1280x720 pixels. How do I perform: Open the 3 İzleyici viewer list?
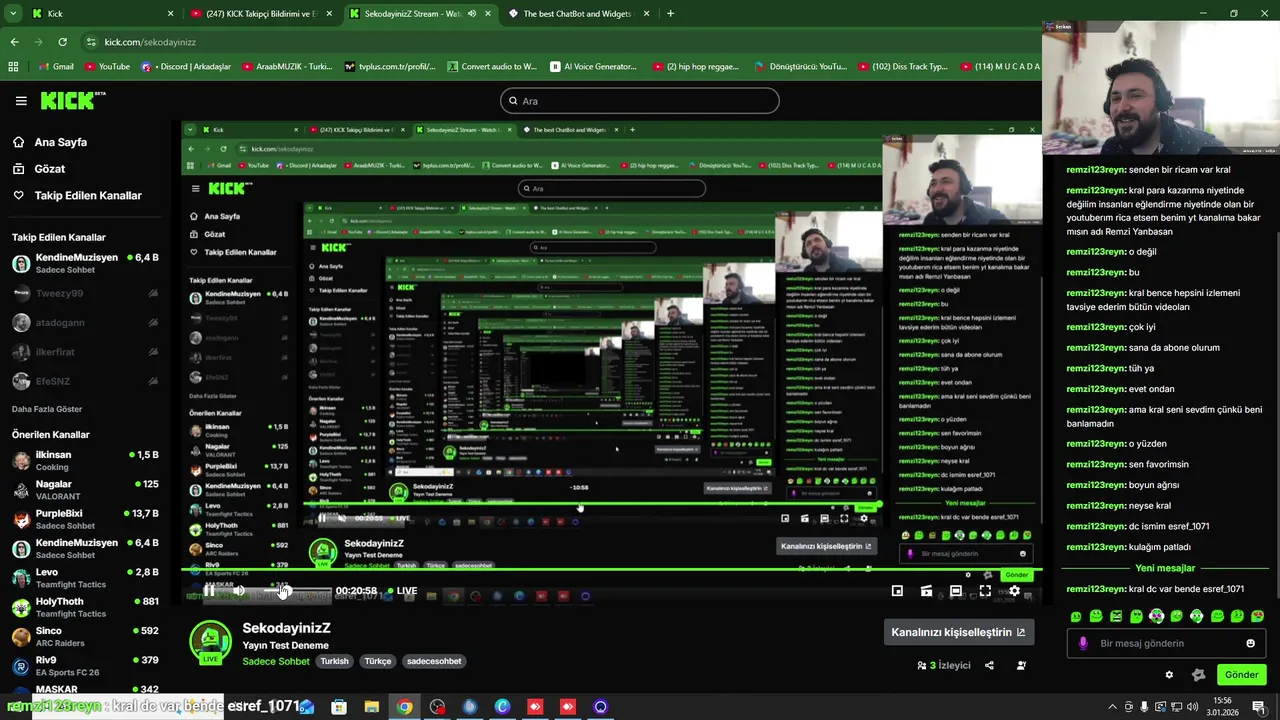(944, 665)
